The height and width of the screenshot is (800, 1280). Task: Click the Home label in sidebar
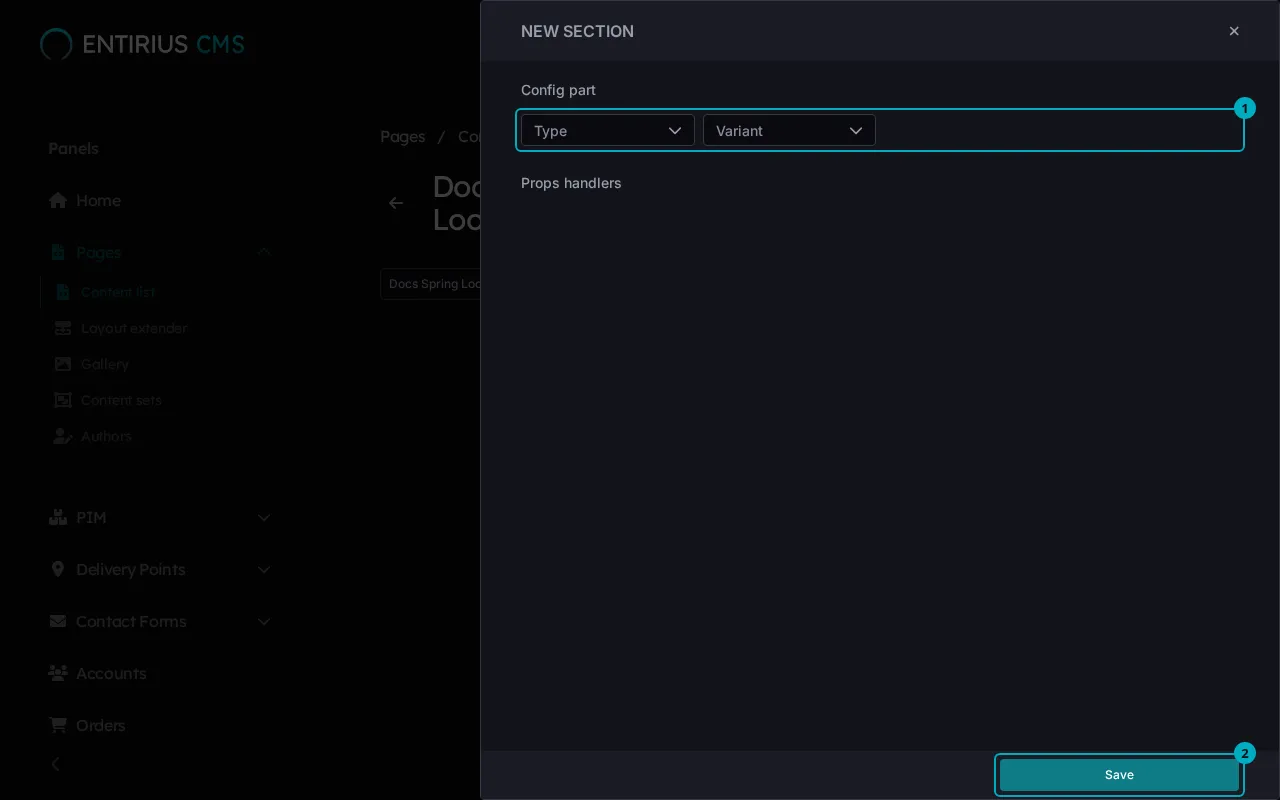(98, 200)
